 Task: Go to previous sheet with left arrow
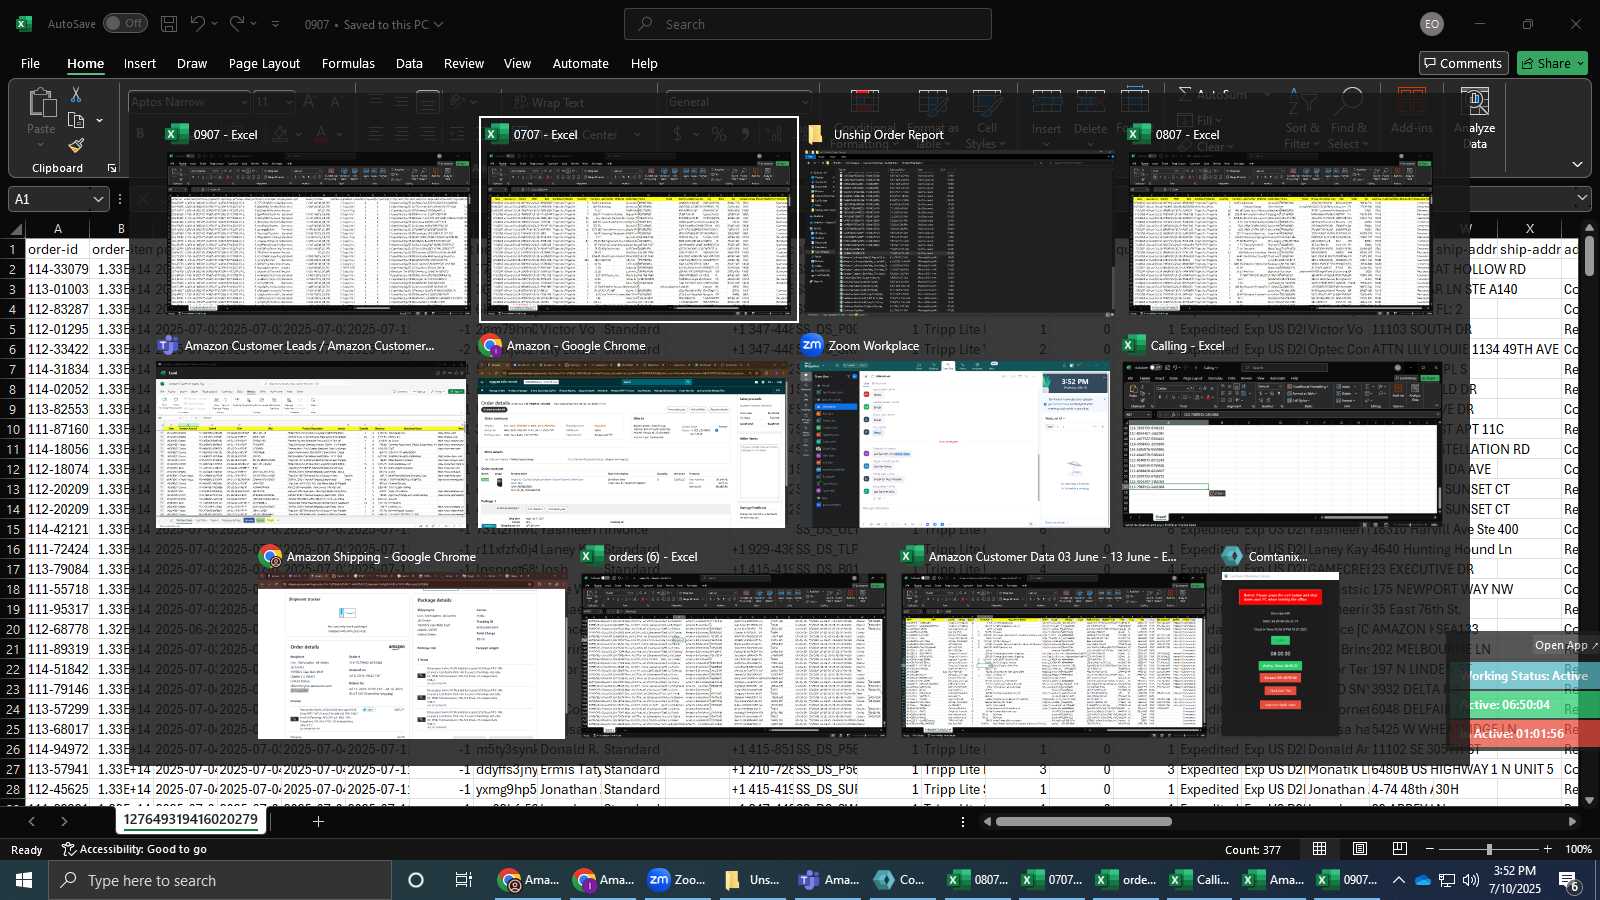(32, 821)
